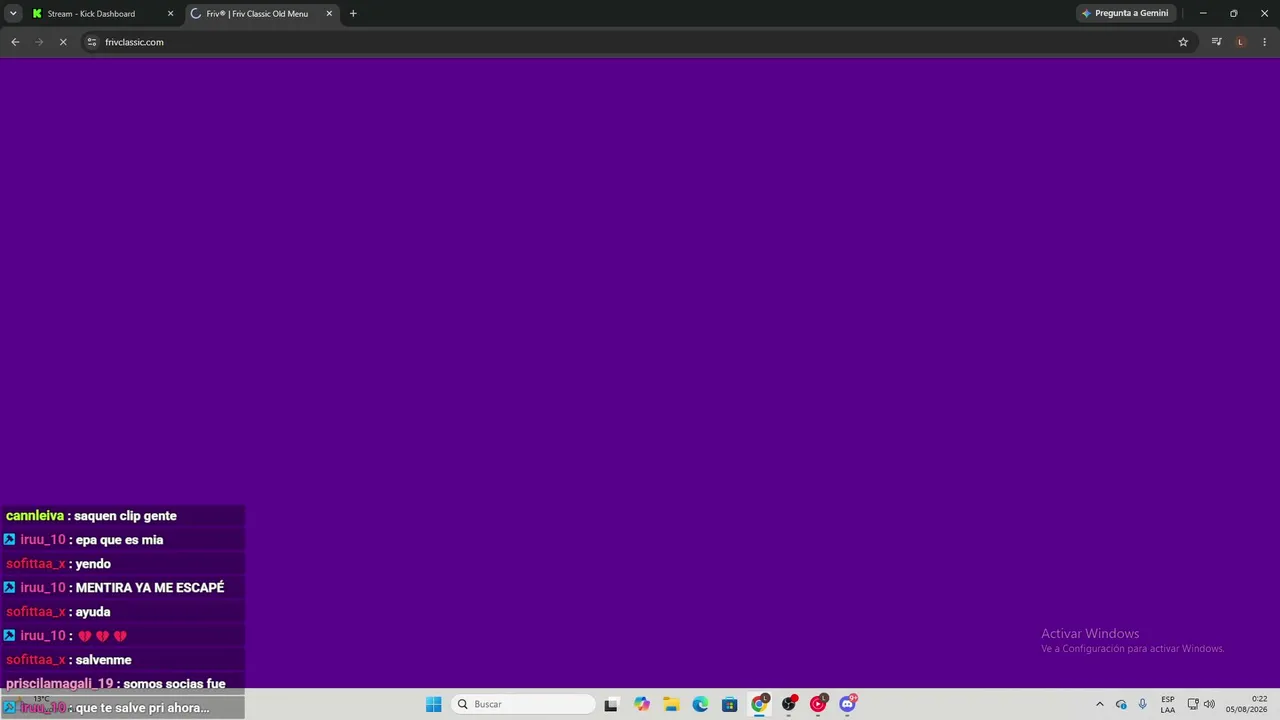Click the message 'somos socias fue'
The width and height of the screenshot is (1280, 720).
point(174,684)
